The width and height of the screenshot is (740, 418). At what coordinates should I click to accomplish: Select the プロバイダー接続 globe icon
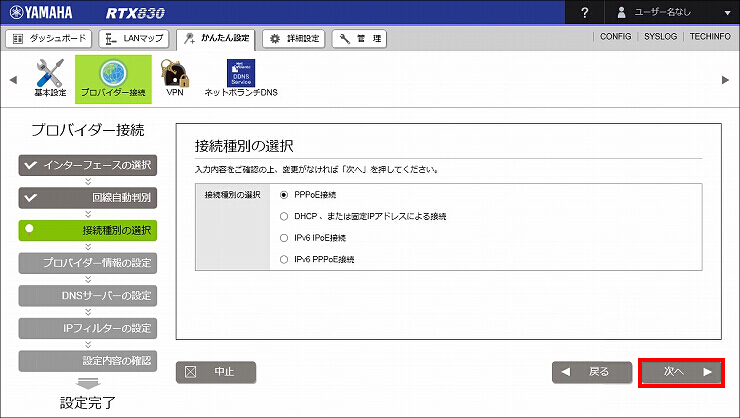(113, 79)
